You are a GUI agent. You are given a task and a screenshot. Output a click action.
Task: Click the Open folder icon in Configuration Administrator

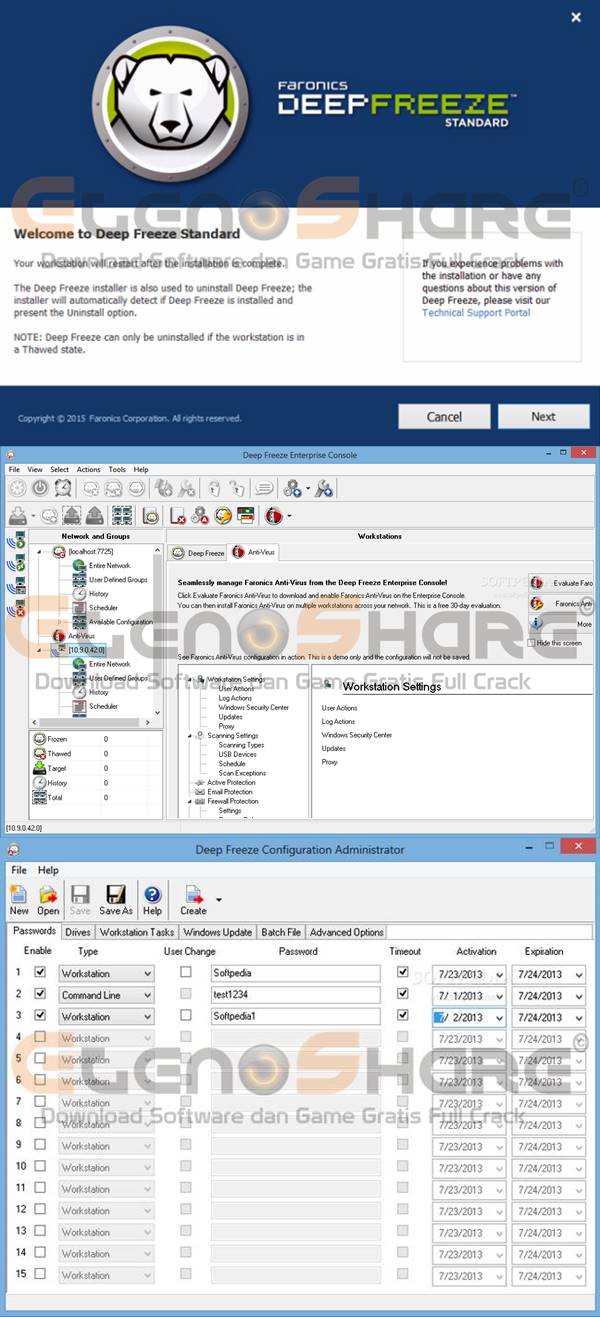point(48,893)
